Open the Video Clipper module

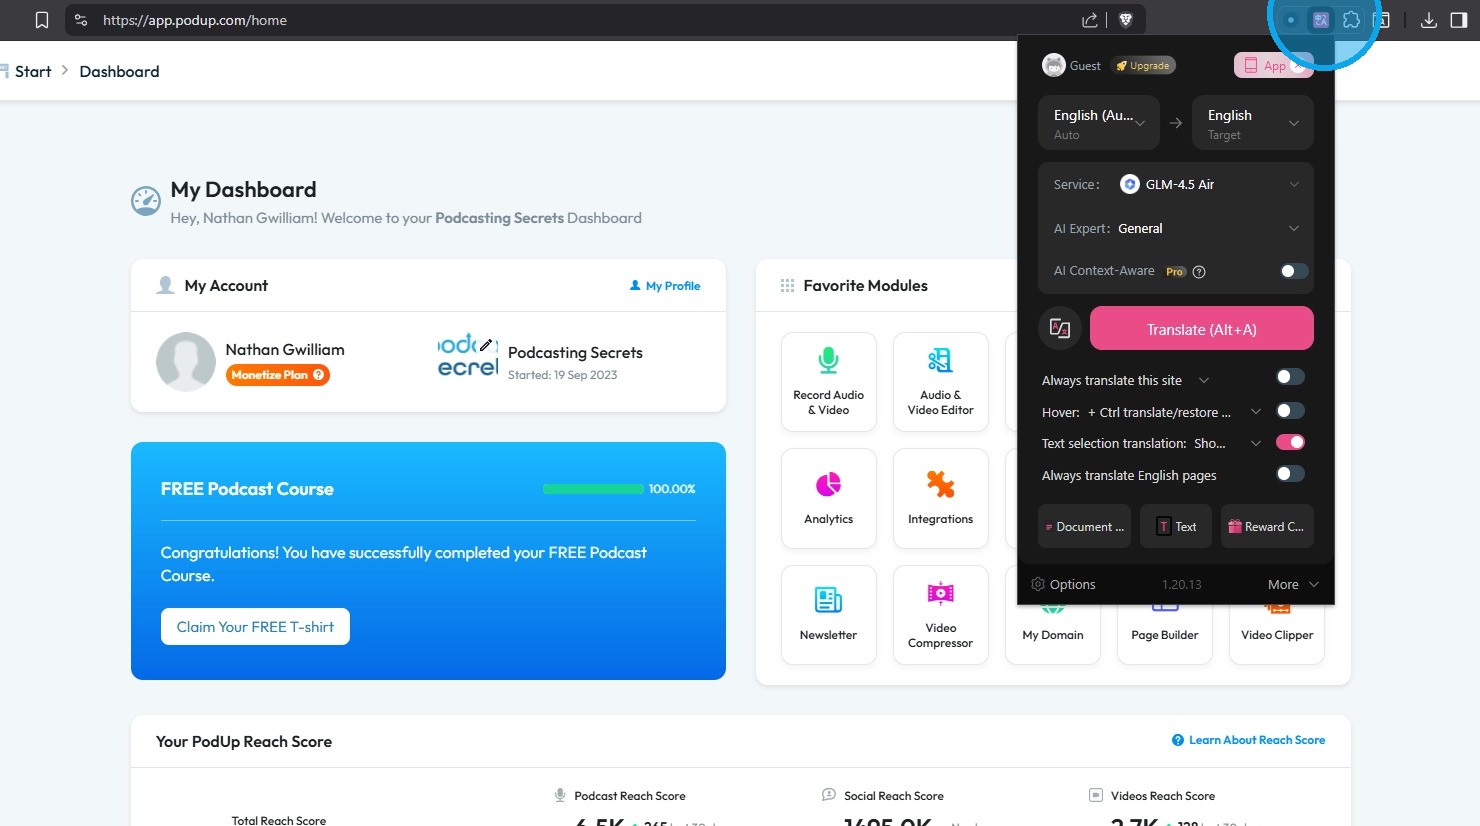coord(1277,634)
